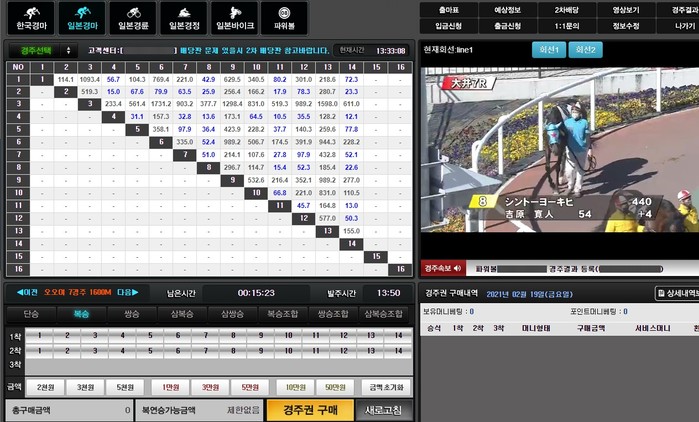Switch to the 쌍승 bet type tab
Image resolution: width=699 pixels, height=422 pixels.
129,314
